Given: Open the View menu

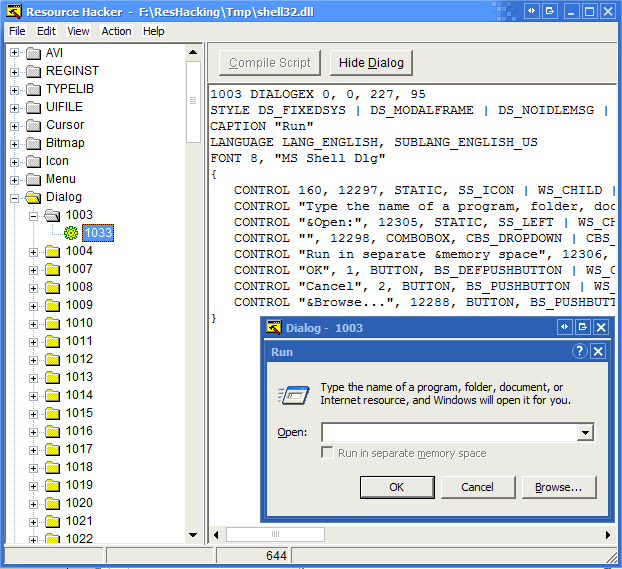Looking at the screenshot, I should (78, 31).
